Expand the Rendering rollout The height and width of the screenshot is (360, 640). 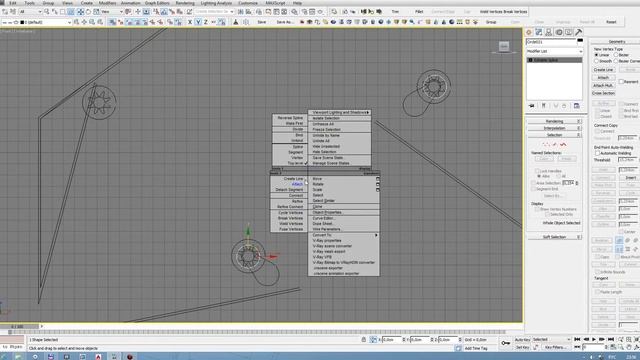554,121
